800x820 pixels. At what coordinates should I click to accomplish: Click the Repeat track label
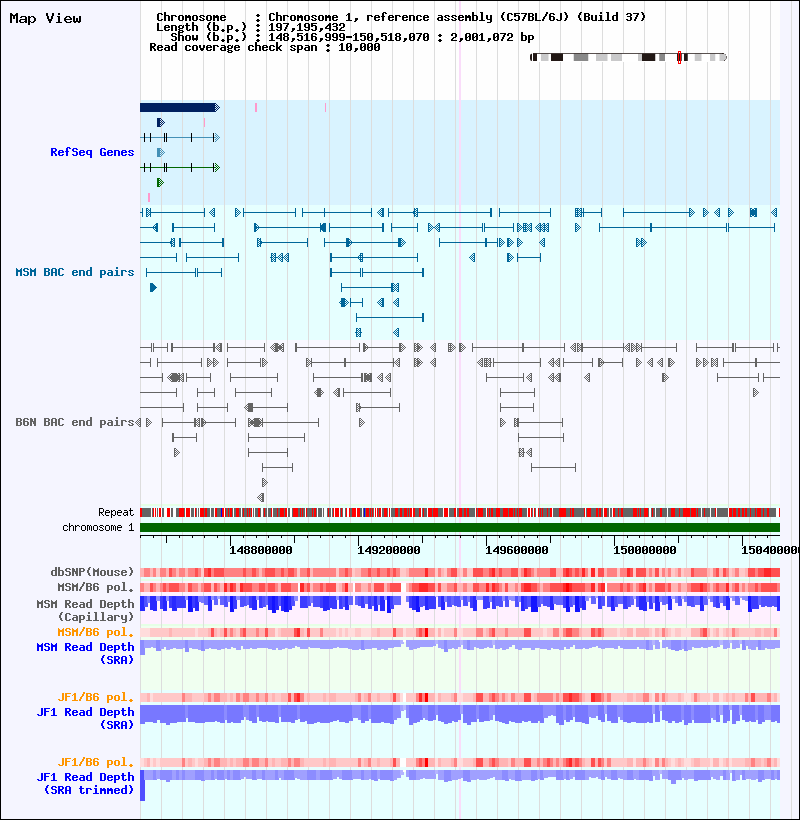point(116,512)
